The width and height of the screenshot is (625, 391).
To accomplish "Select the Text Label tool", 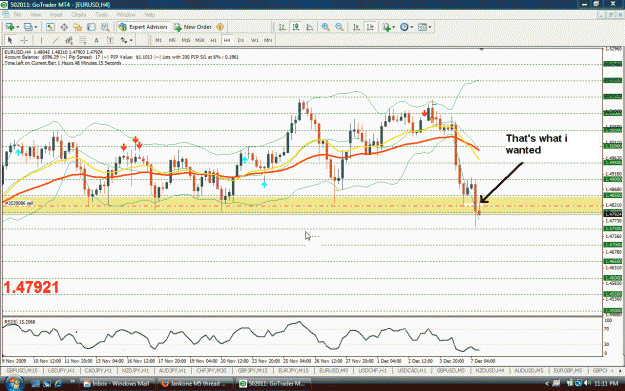I will pos(110,40).
